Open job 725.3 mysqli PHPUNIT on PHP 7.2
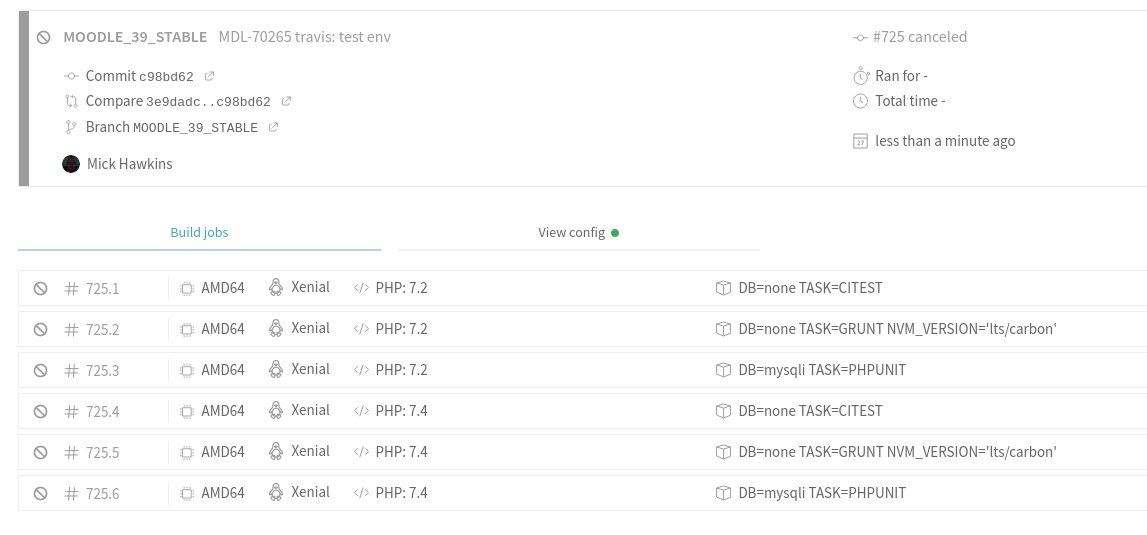1147x535 pixels. (582, 370)
